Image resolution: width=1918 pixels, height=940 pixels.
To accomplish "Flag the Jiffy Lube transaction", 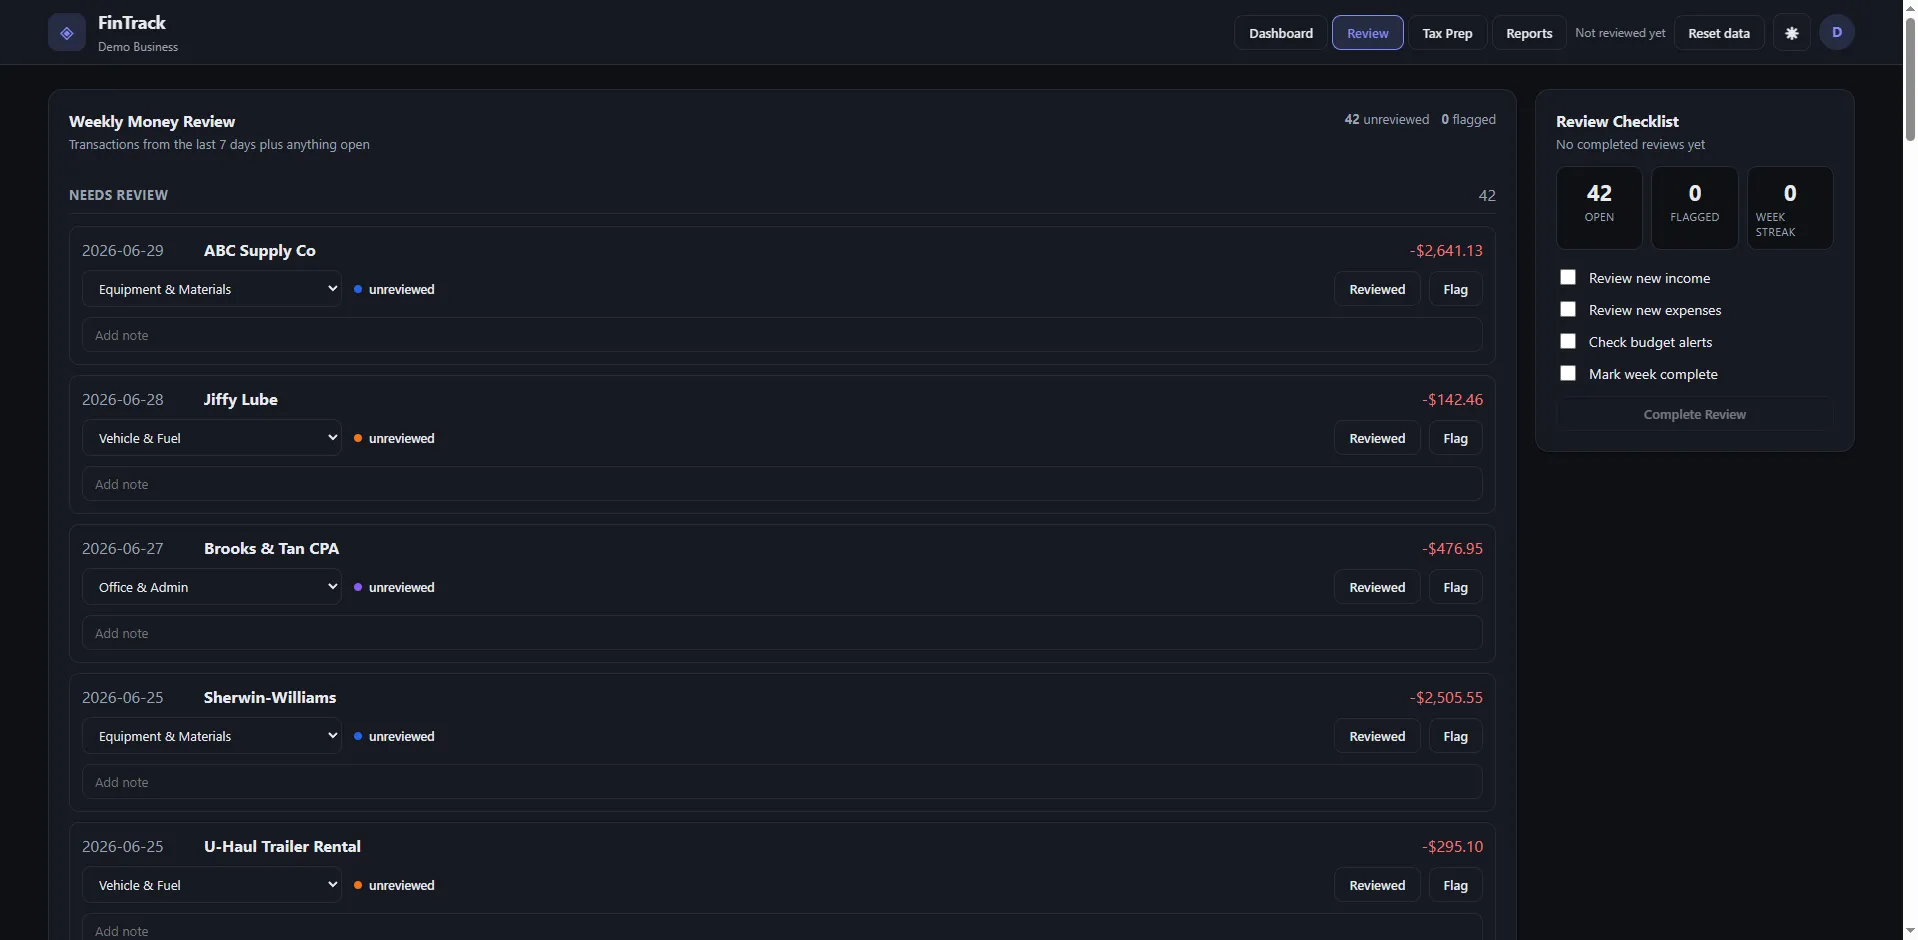I will pos(1456,438).
